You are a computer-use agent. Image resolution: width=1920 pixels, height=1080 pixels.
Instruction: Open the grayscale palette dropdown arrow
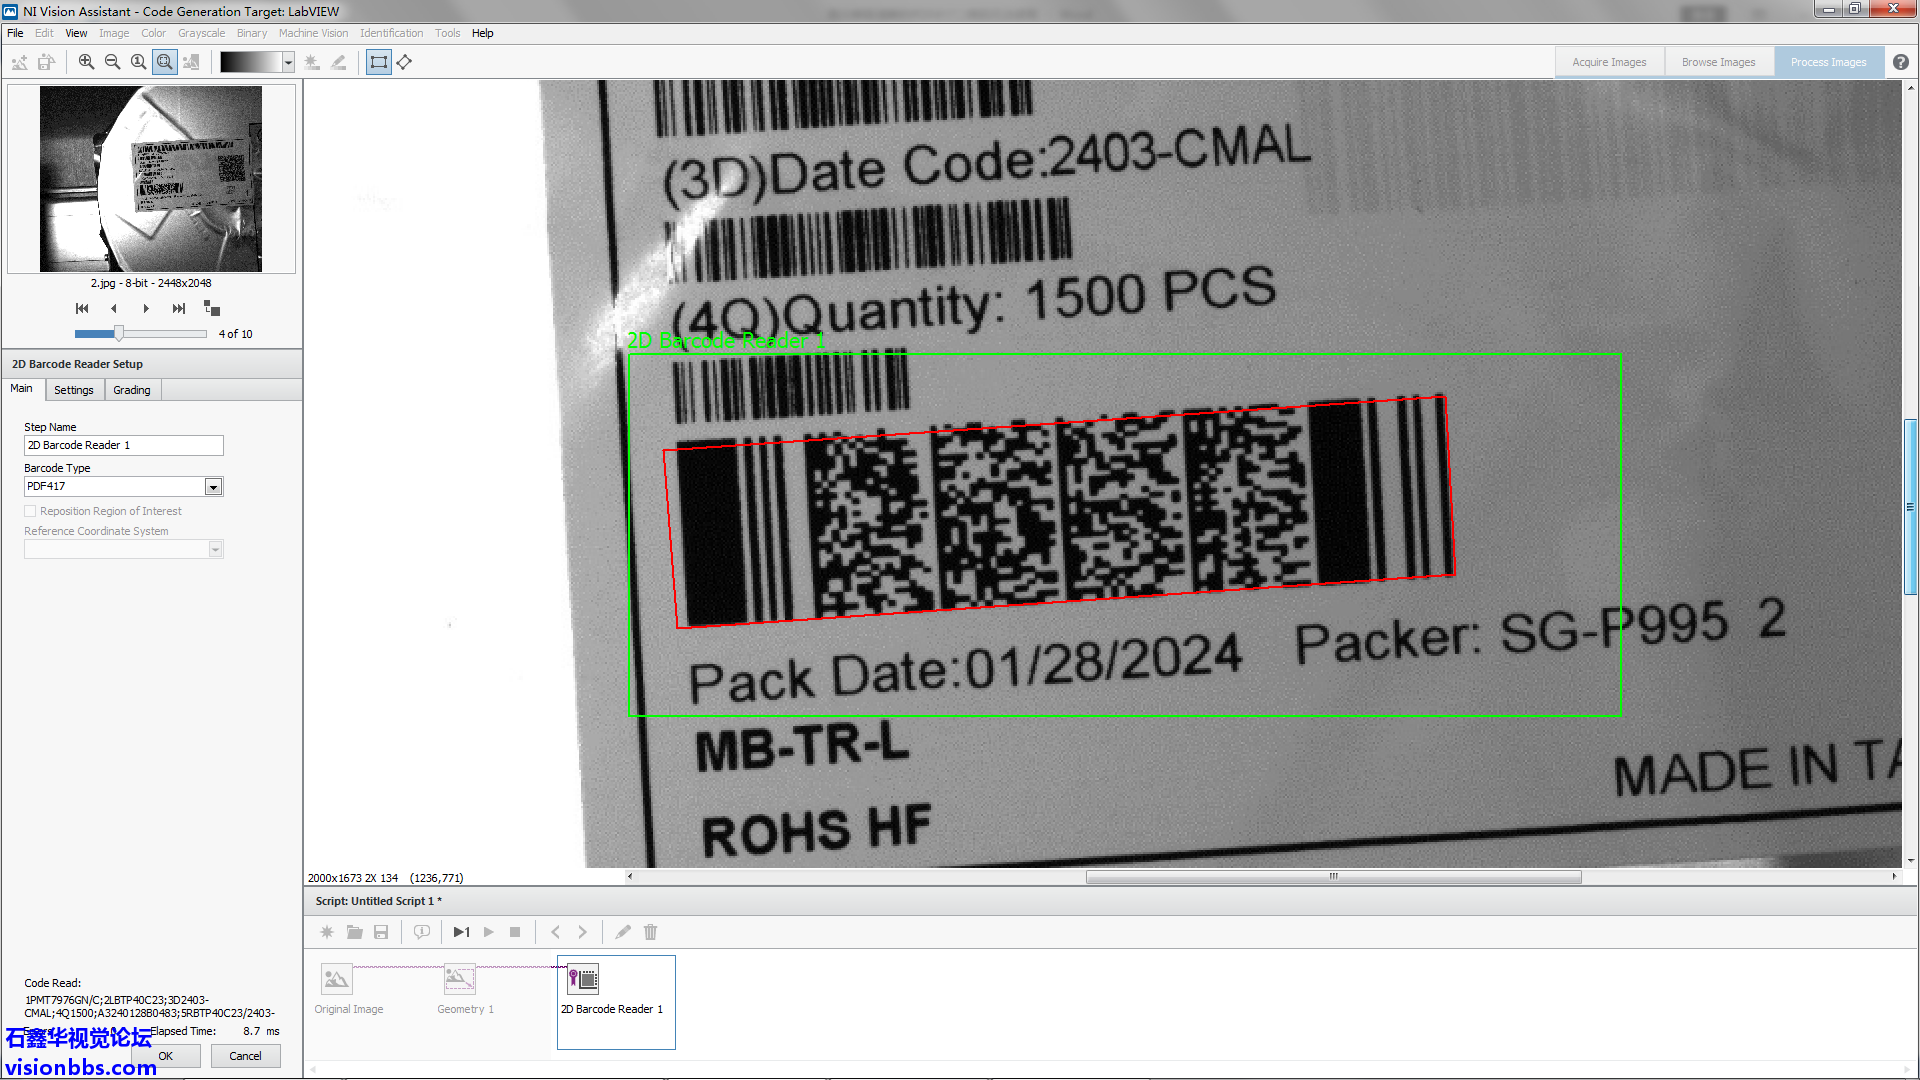point(288,62)
